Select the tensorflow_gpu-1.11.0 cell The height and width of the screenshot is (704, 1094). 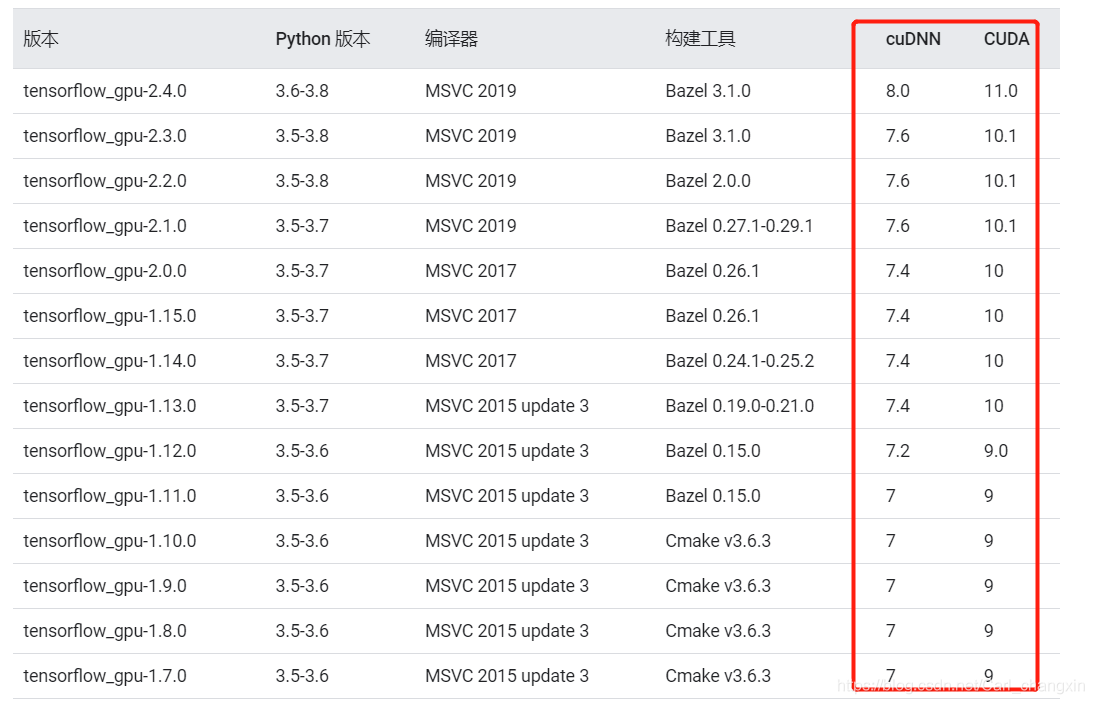pyautogui.click(x=110, y=496)
